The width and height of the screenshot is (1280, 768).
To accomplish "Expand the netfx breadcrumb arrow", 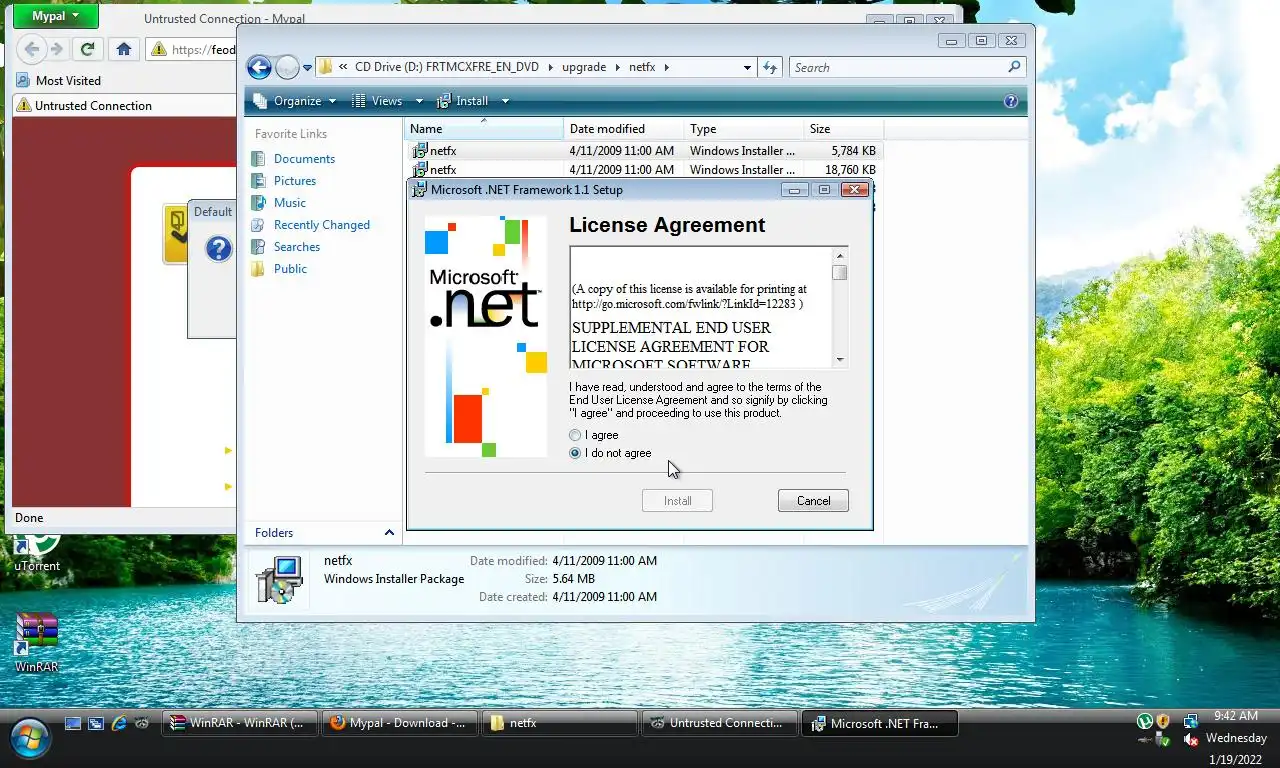I will pos(666,68).
